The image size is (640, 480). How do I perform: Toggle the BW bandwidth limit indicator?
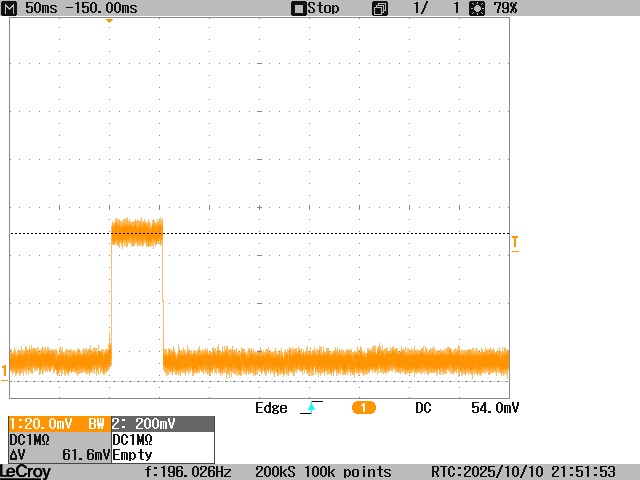point(96,424)
